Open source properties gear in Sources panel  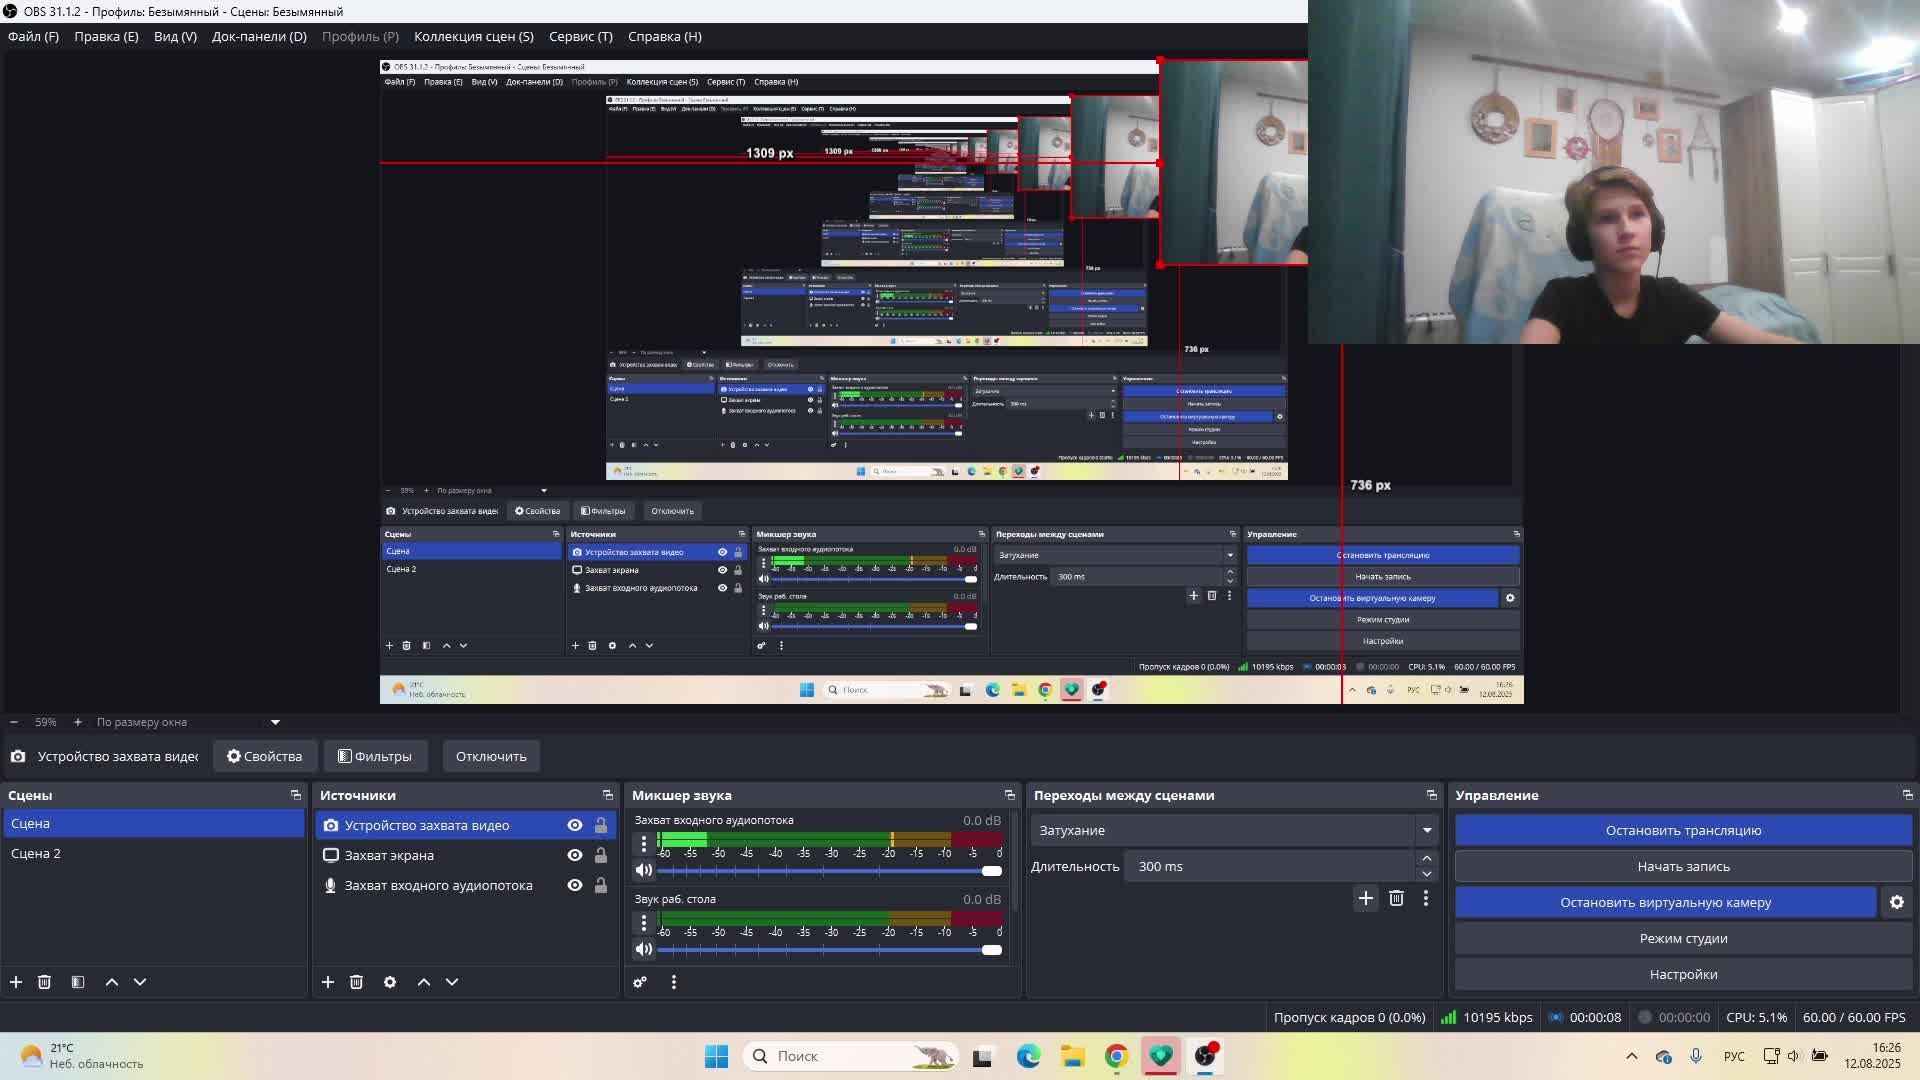pos(390,982)
